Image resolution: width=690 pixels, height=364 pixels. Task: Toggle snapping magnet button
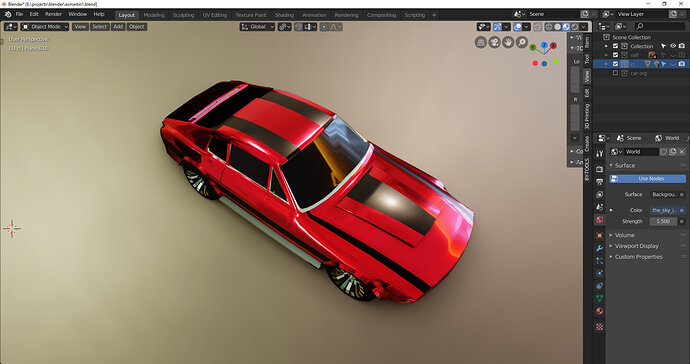pyautogui.click(x=299, y=27)
